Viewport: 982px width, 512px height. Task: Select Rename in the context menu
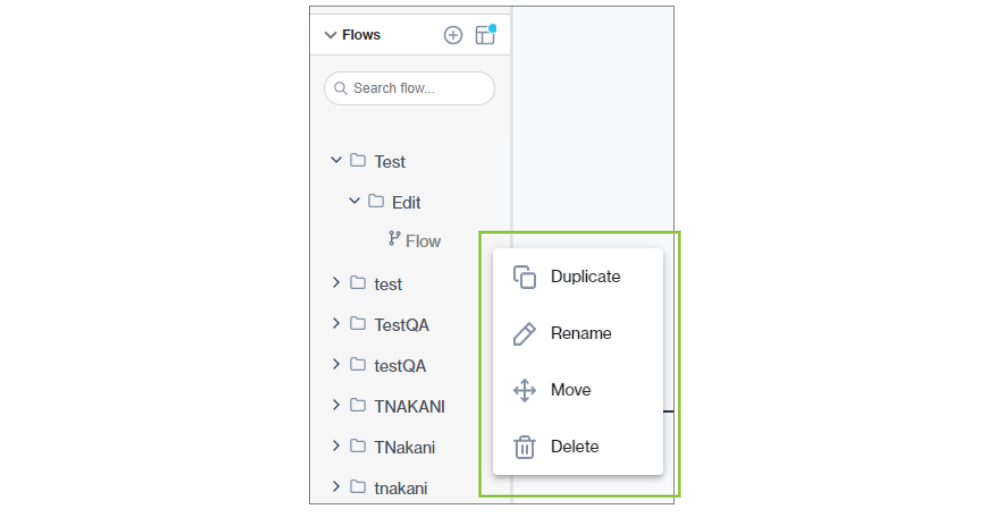tap(581, 334)
